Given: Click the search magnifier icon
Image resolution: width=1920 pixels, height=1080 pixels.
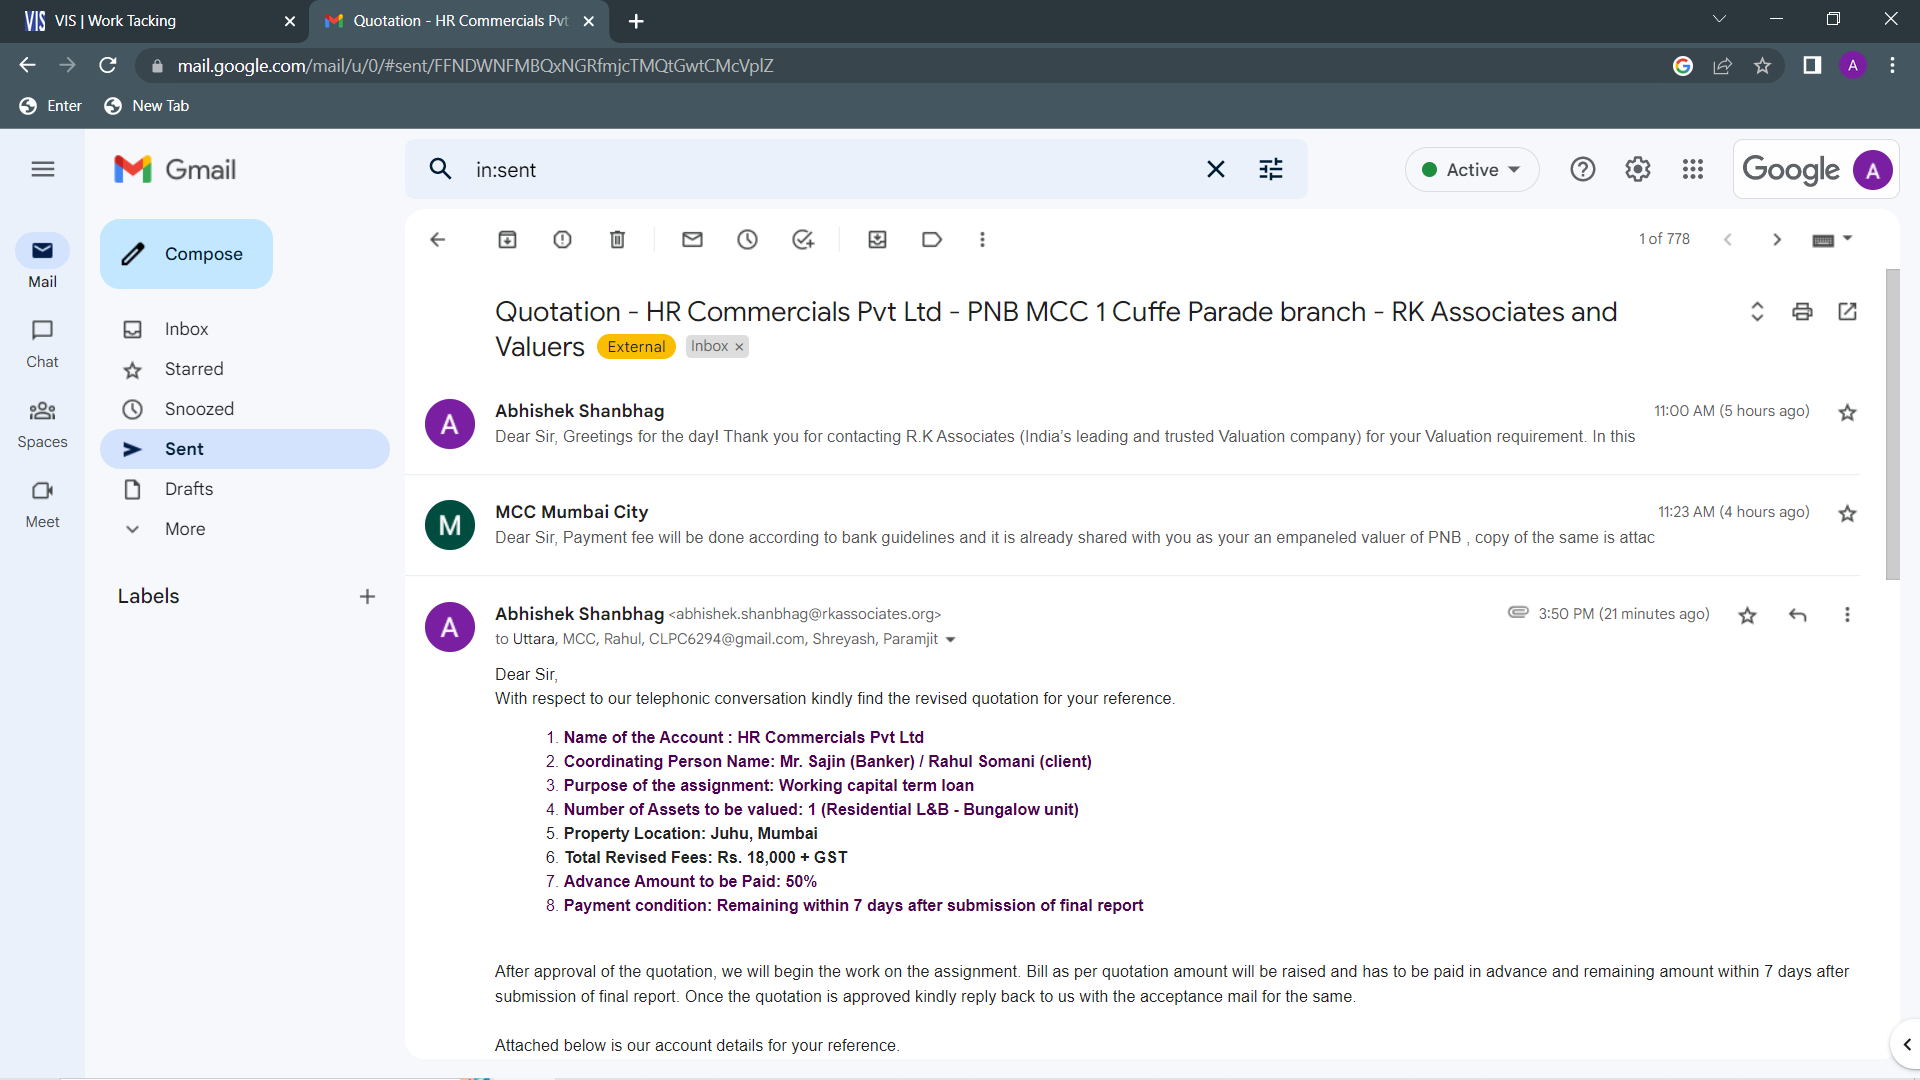Looking at the screenshot, I should coord(440,169).
